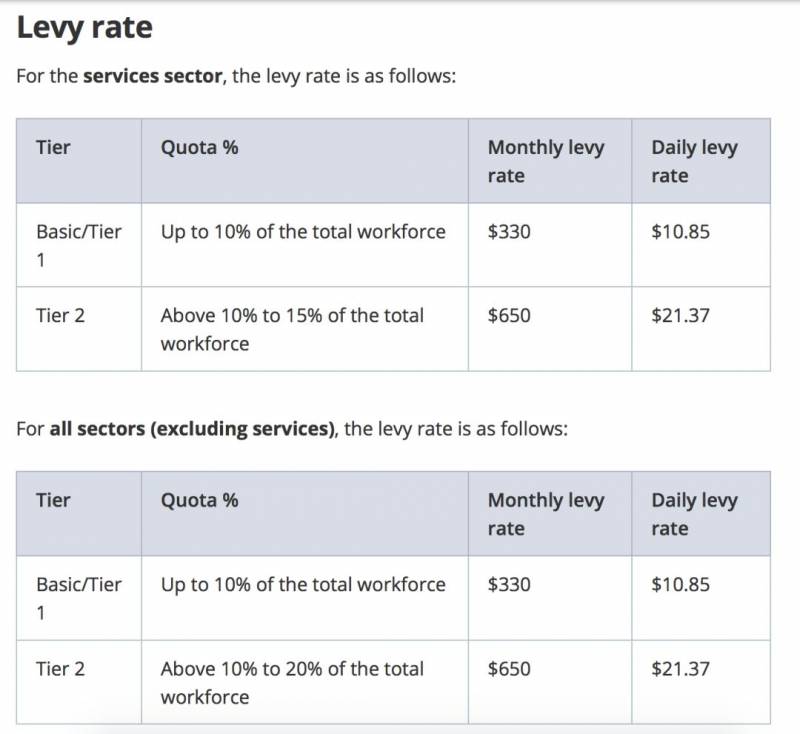800x734 pixels.
Task: Click the "Levy rate" page heading
Action: point(85,27)
